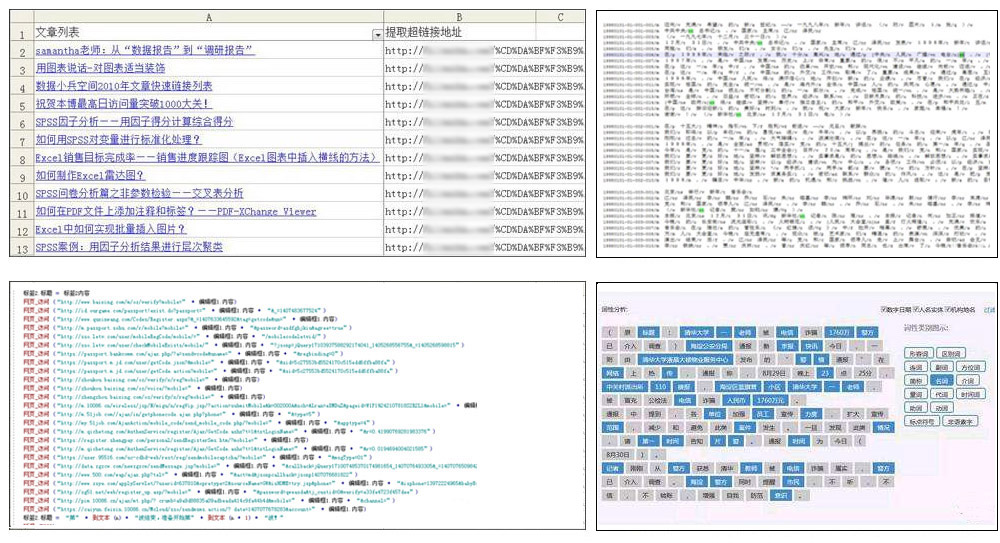1000x543 pixels.
Task: Select column C header in the spreadsheet
Action: [x=560, y=17]
